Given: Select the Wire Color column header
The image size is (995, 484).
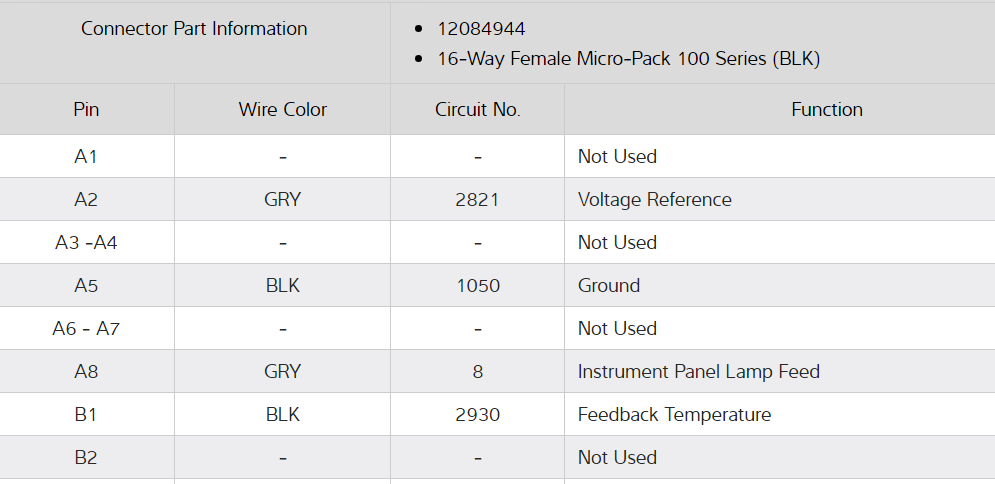Looking at the screenshot, I should click(282, 110).
